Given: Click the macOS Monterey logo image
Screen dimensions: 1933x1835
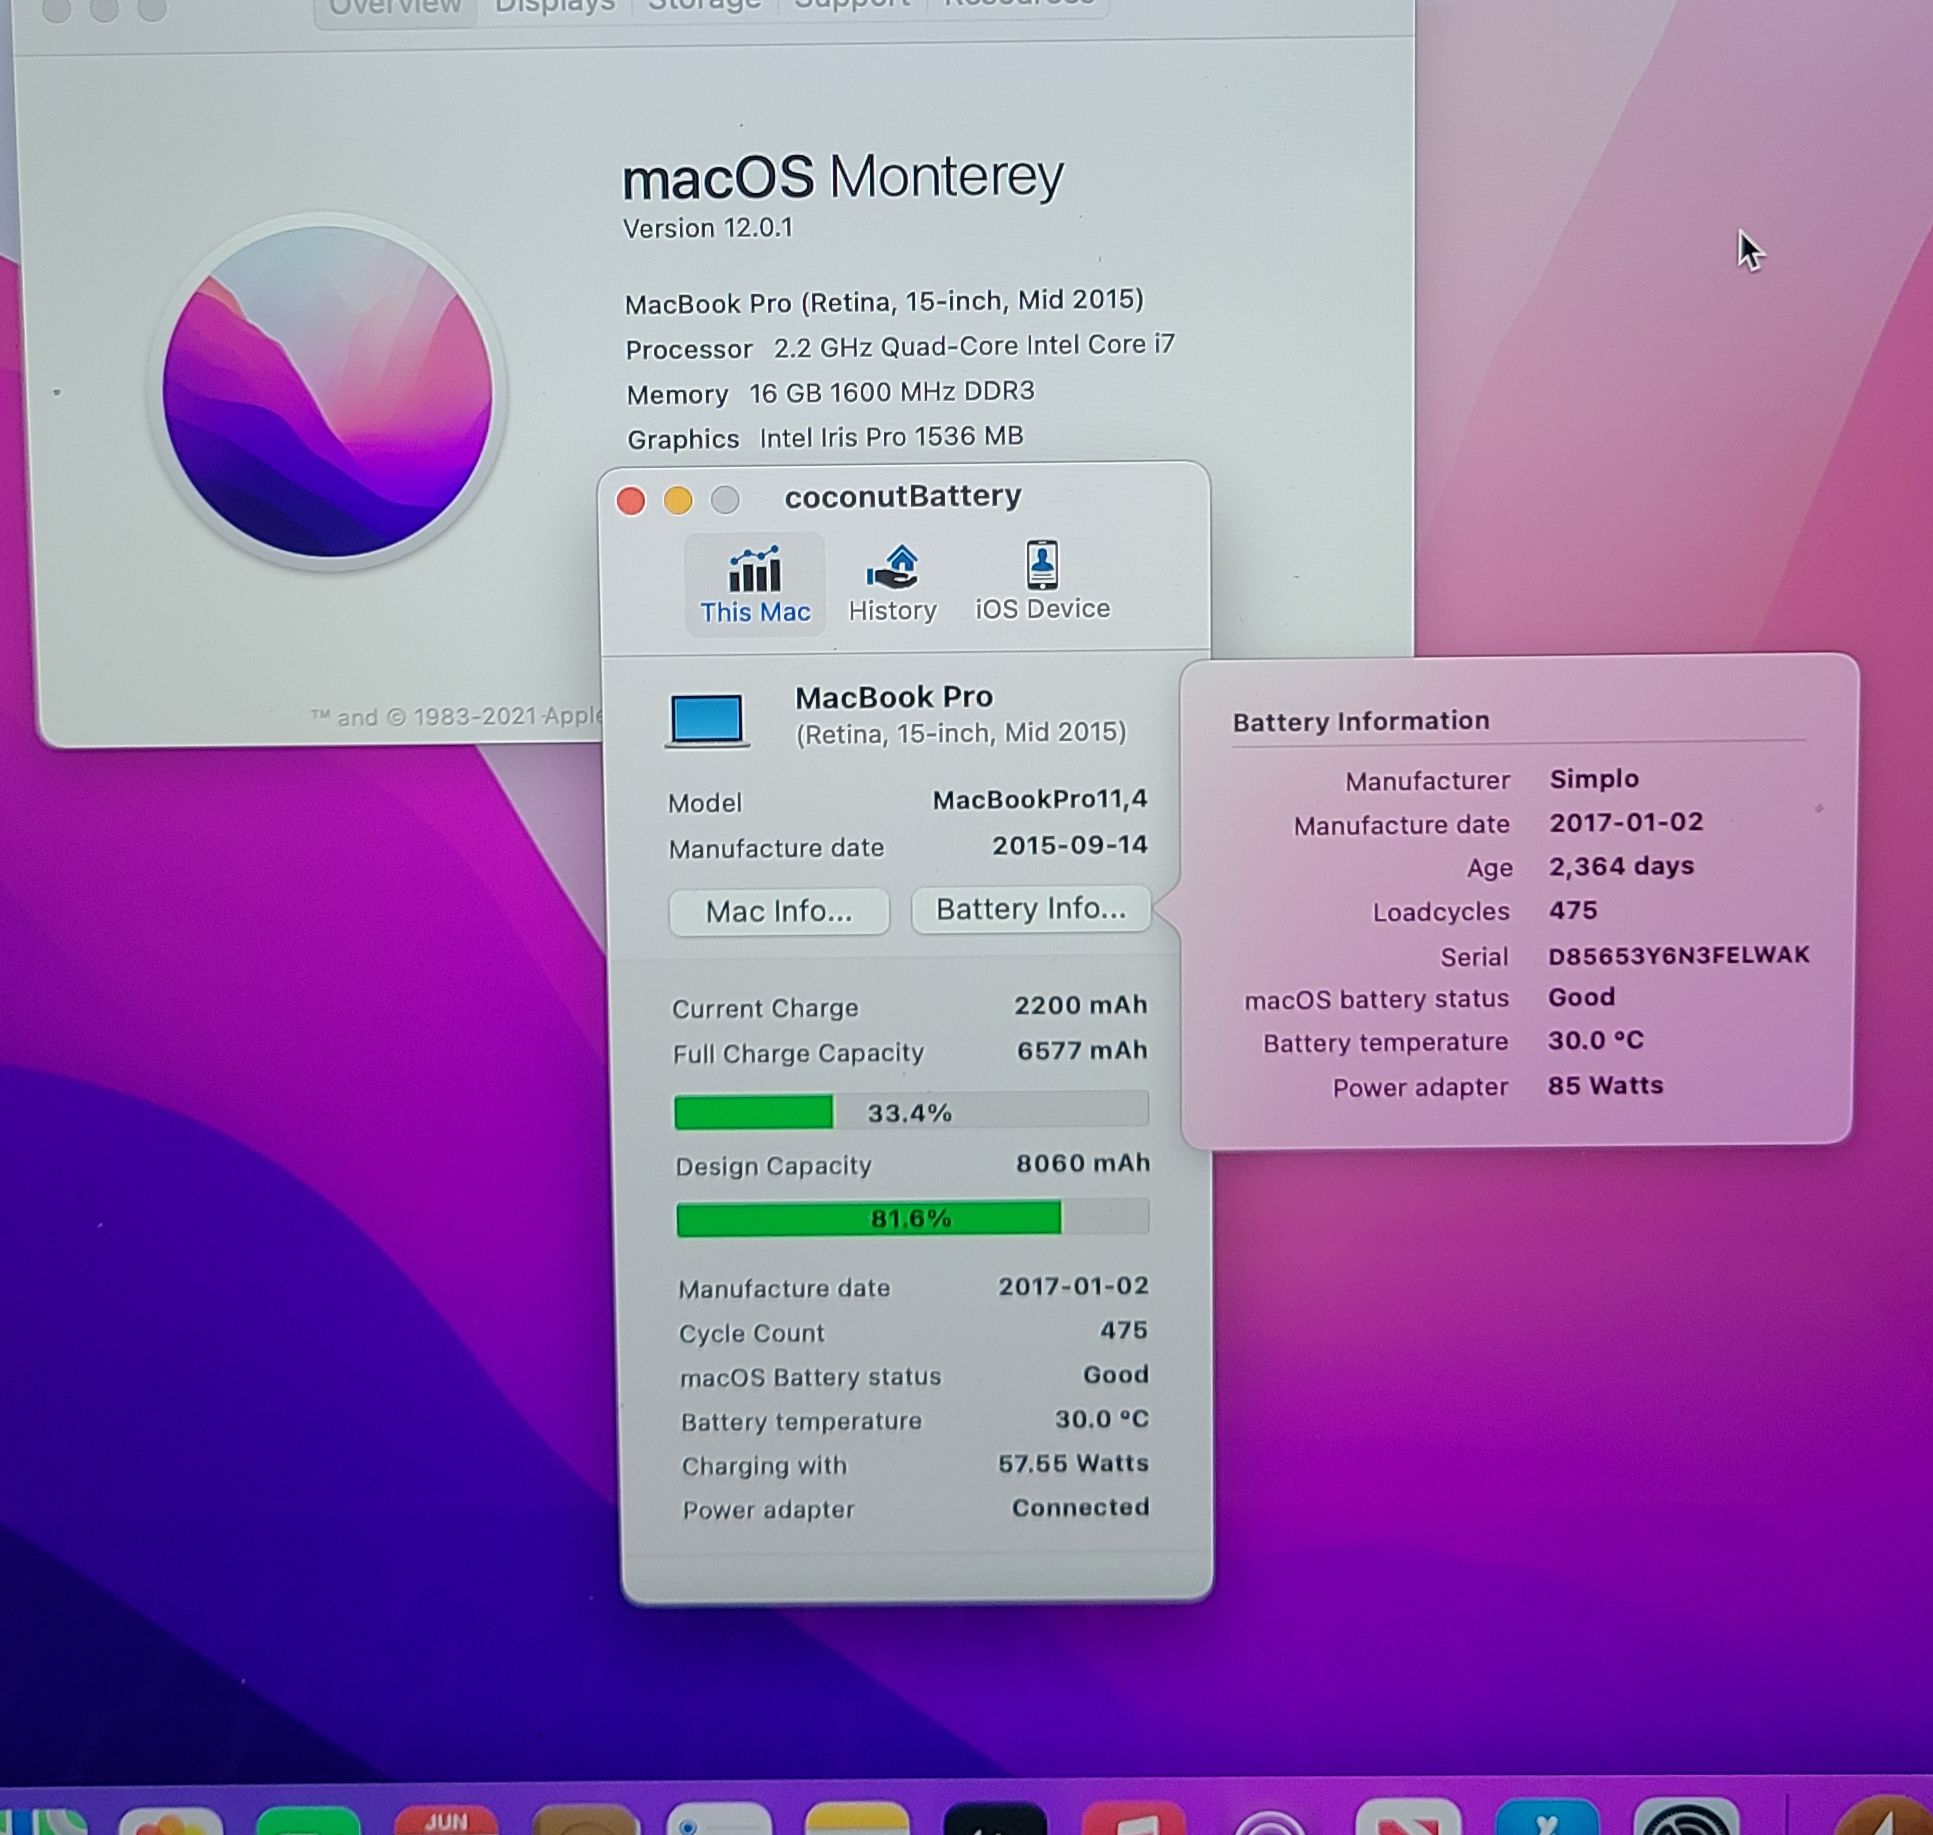Looking at the screenshot, I should coord(328,391).
